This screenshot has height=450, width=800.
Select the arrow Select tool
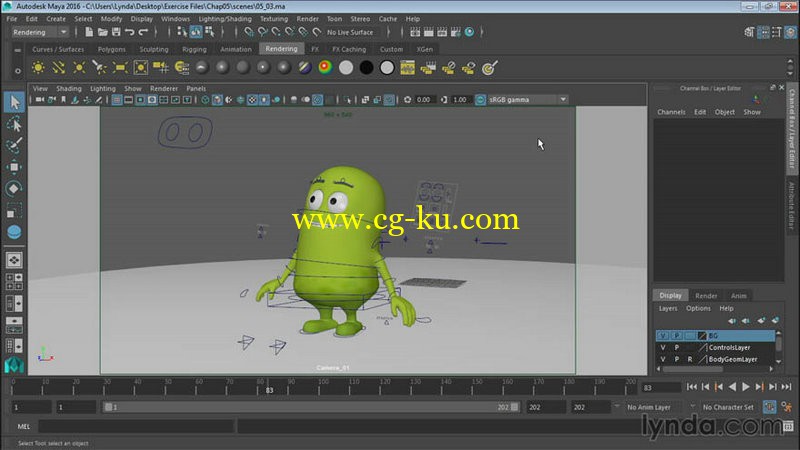pyautogui.click(x=14, y=102)
